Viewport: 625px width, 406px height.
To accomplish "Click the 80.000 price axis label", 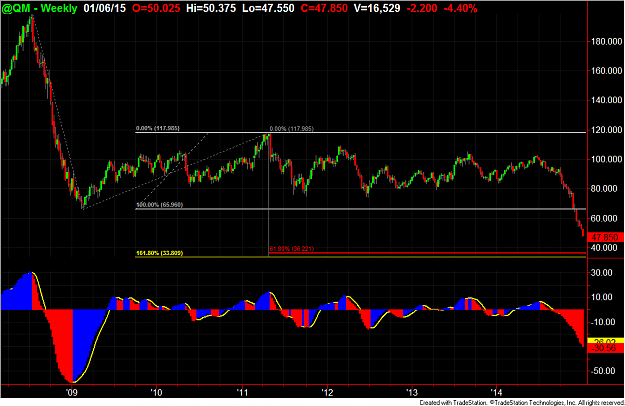I will tap(606, 189).
